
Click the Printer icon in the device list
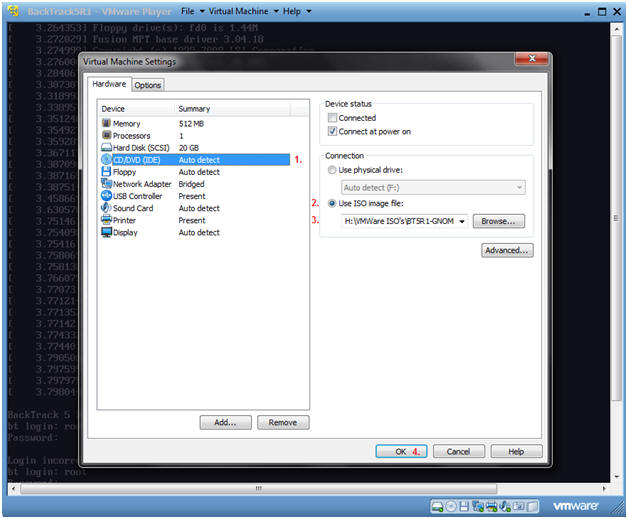coord(106,219)
